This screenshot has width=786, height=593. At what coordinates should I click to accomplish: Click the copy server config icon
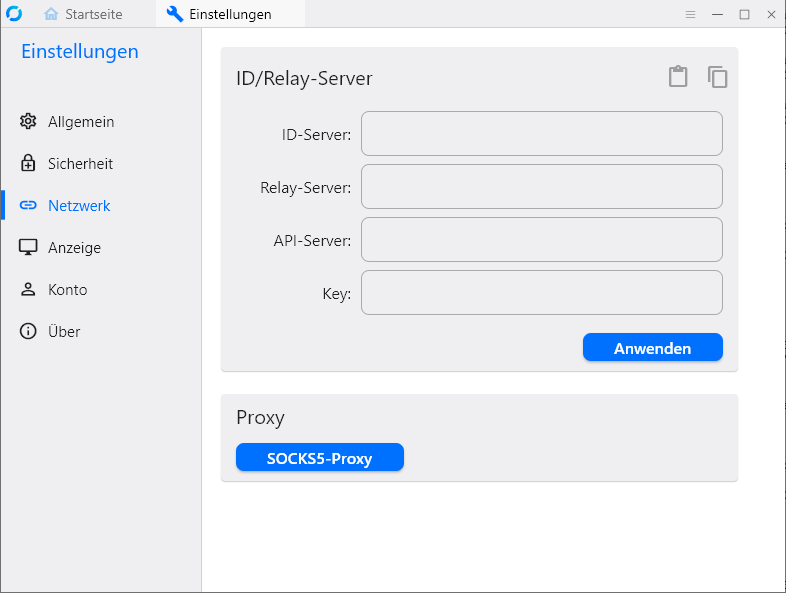point(717,77)
